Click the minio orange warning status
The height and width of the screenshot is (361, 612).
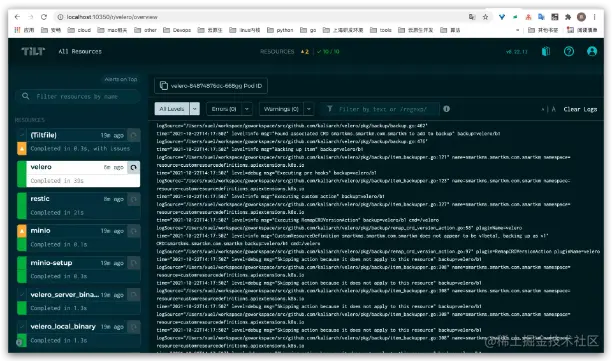pos(22,231)
